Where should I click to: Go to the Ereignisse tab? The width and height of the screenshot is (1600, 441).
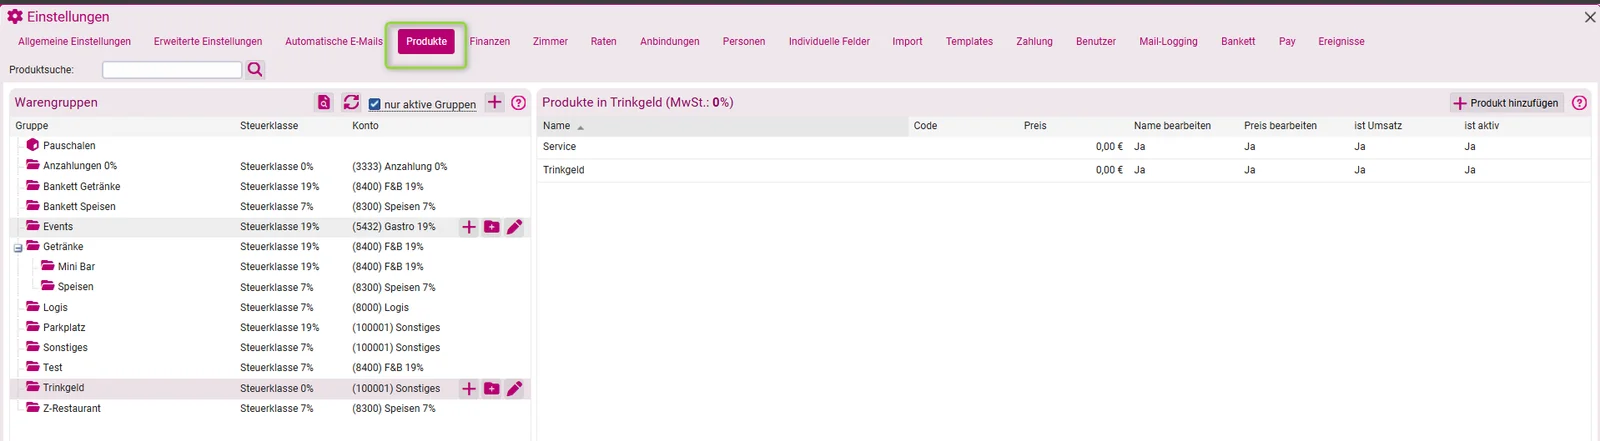(x=1341, y=41)
